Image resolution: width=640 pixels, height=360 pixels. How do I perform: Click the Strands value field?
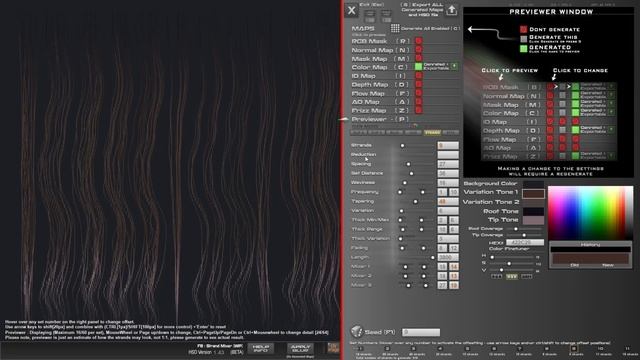click(x=448, y=145)
